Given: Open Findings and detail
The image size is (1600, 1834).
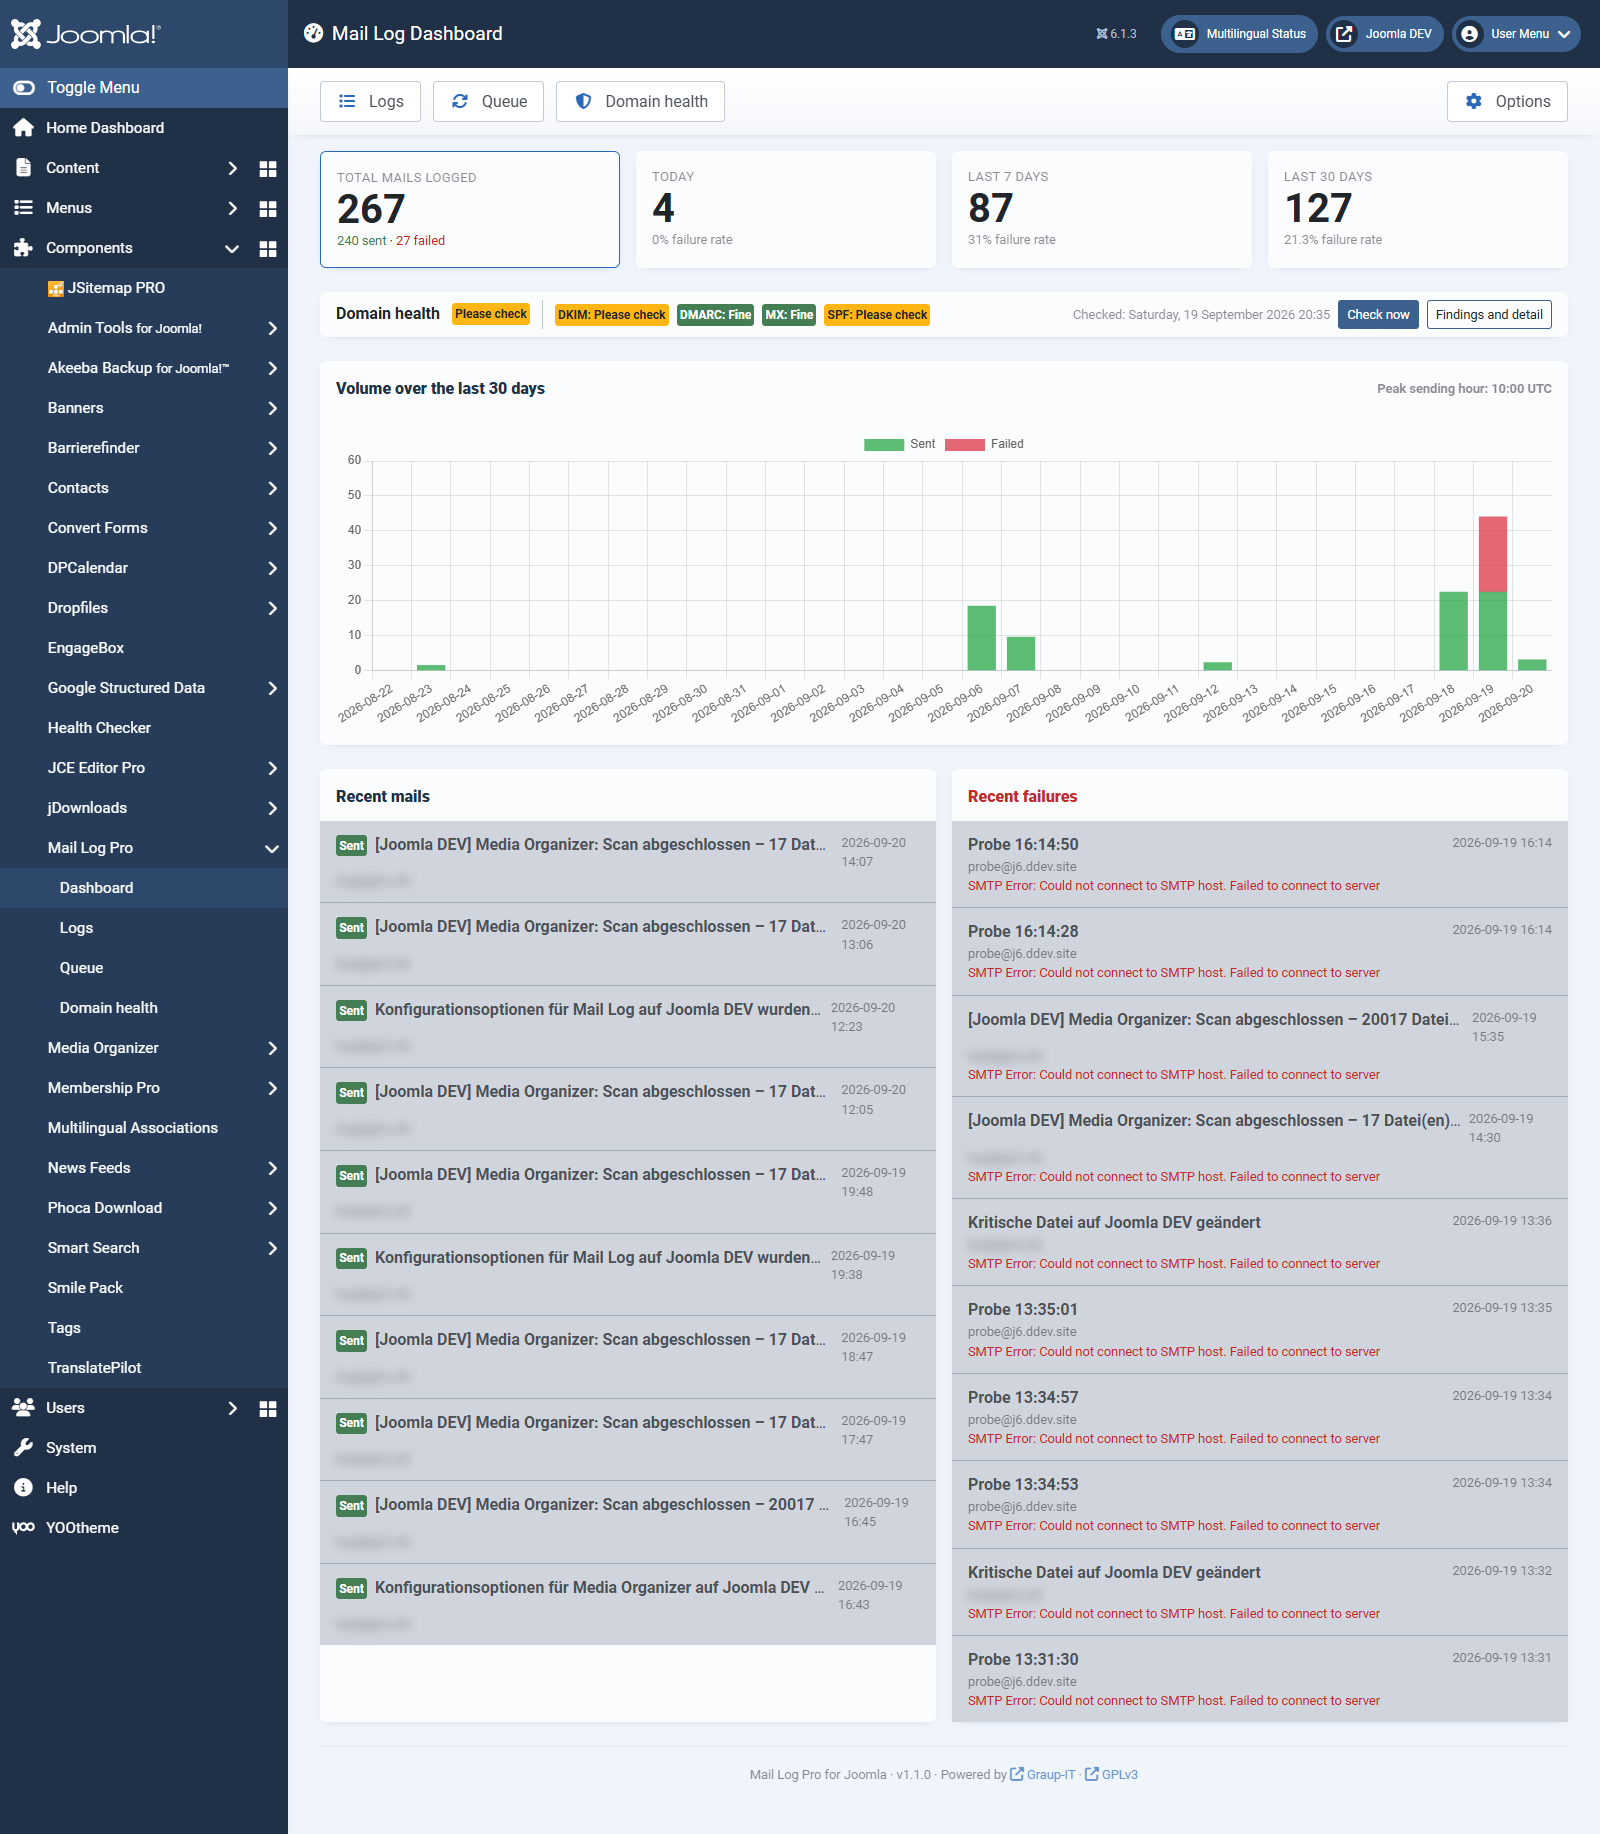Looking at the screenshot, I should pos(1489,315).
